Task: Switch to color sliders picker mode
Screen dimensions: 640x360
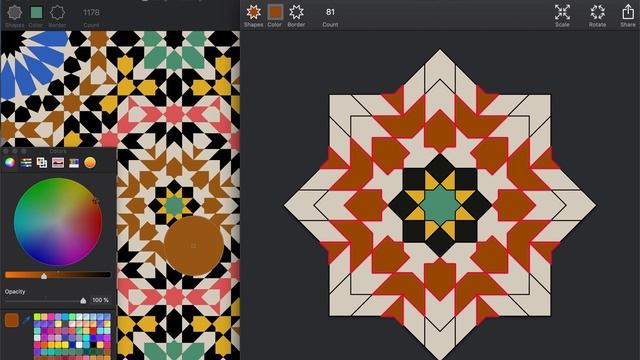Action: pyautogui.click(x=26, y=162)
